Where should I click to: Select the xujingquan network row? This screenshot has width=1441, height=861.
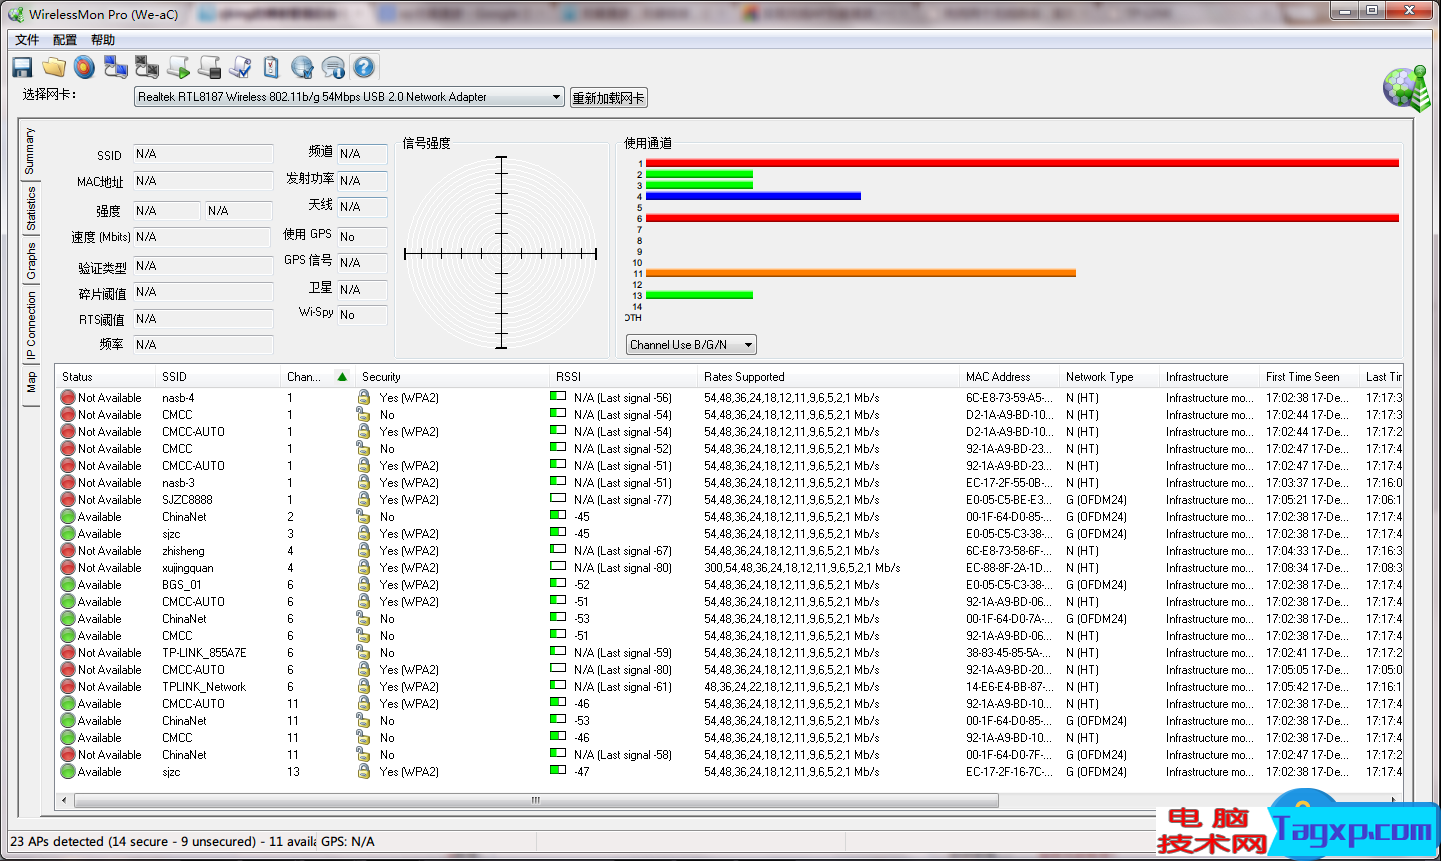pos(729,568)
